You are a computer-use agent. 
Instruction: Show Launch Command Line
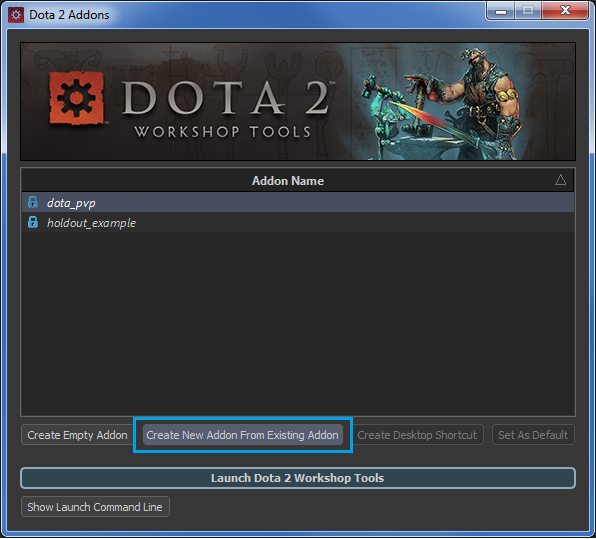click(x=95, y=507)
